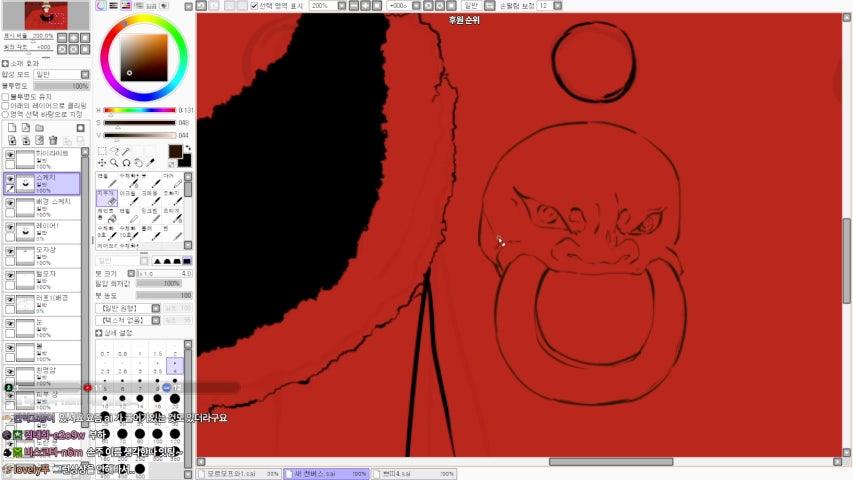This screenshot has height=480, width=853.
Task: Enable 아래의 레이어로 클리핑 checkbox
Action: click(x=5, y=106)
